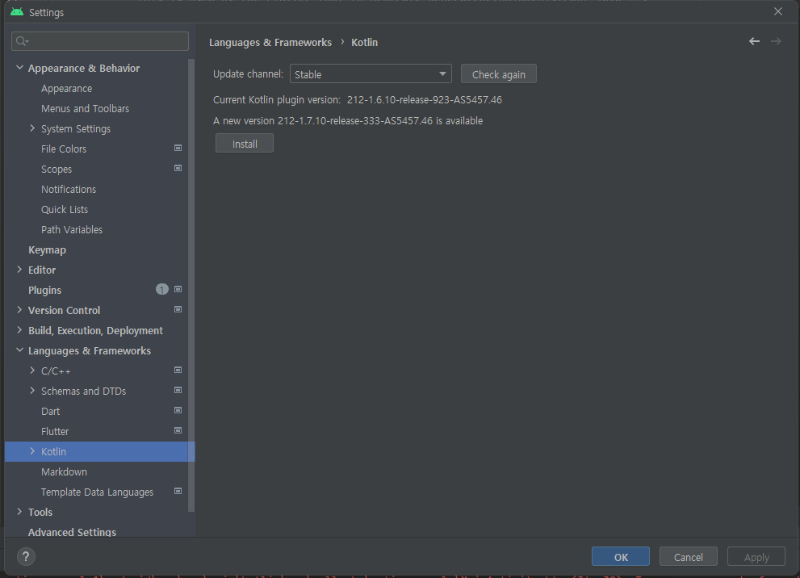Select Notifications settings
Screen dimensions: 800x578
coord(69,189)
